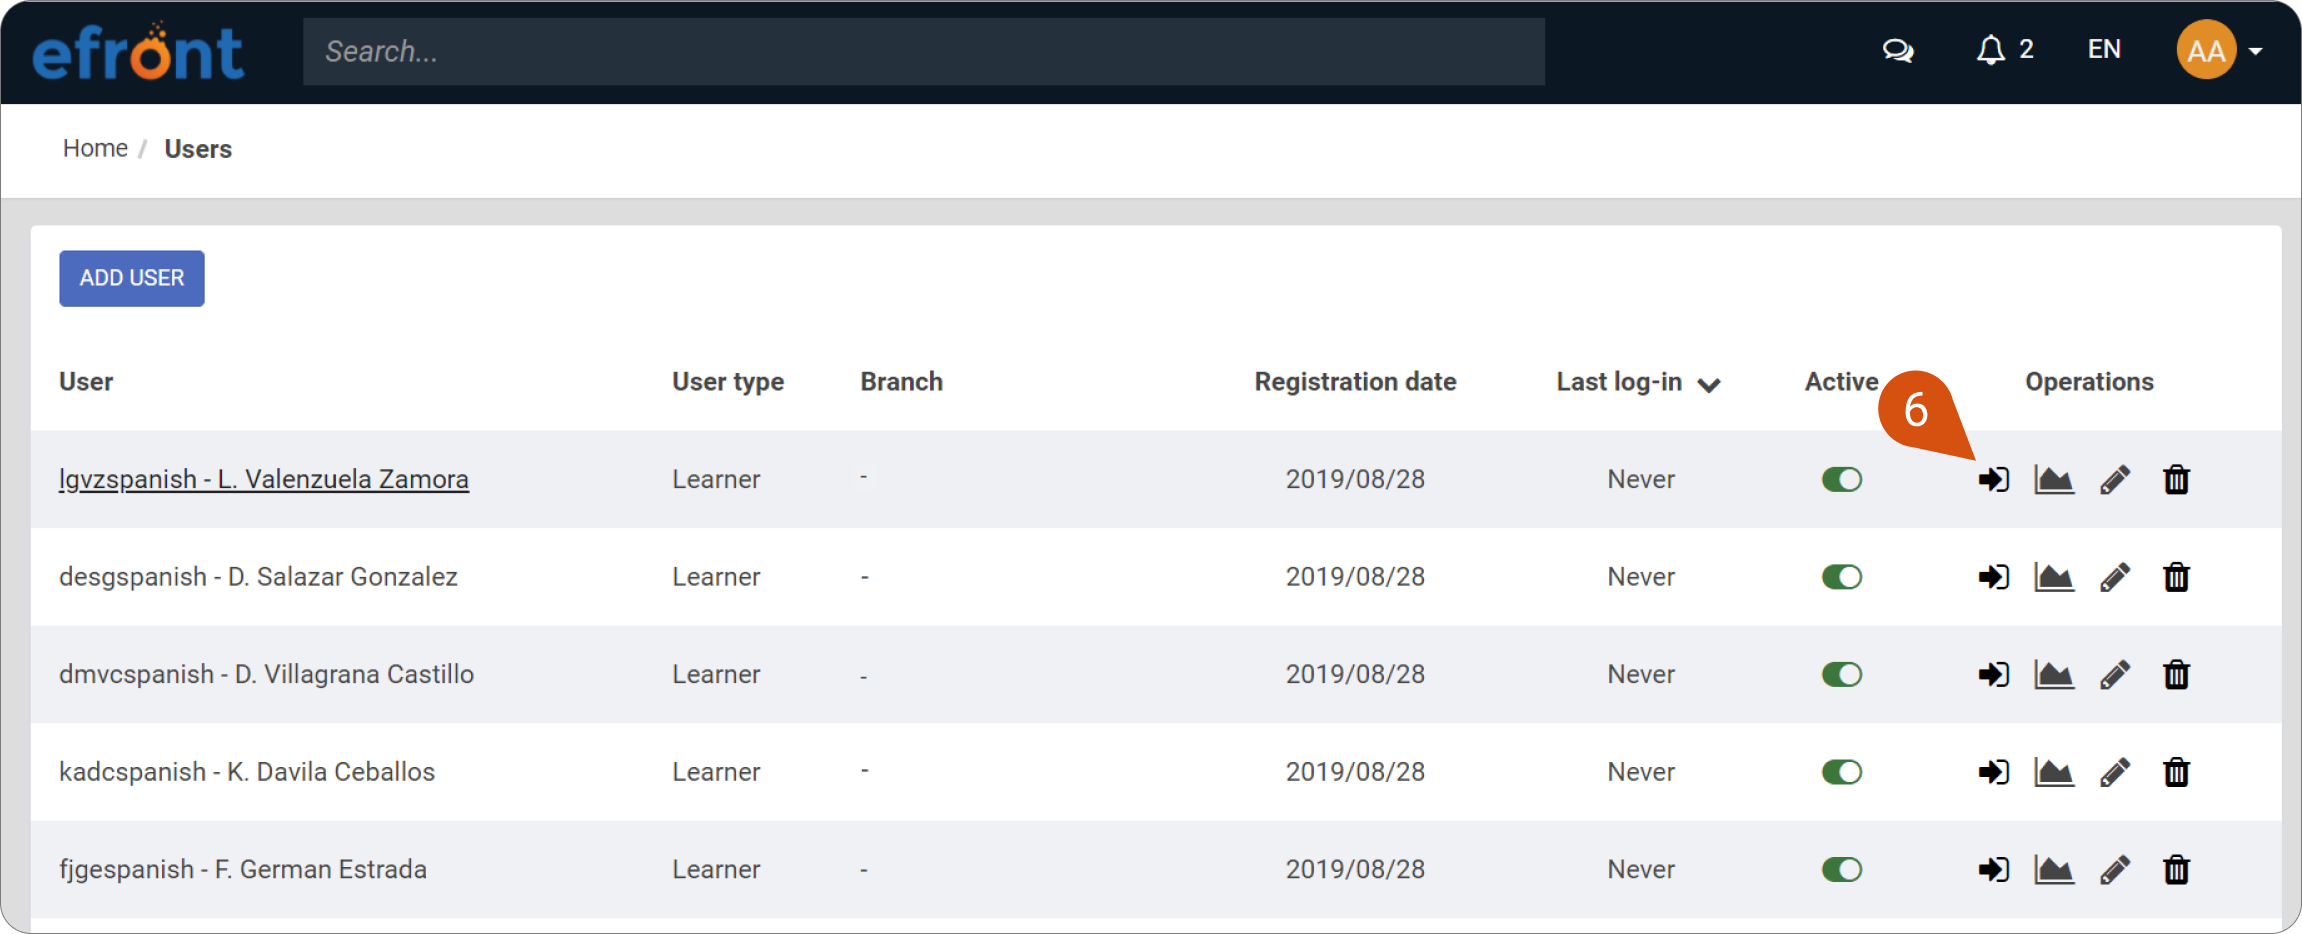Log in as lgvzspanish user icon

click(x=1993, y=480)
